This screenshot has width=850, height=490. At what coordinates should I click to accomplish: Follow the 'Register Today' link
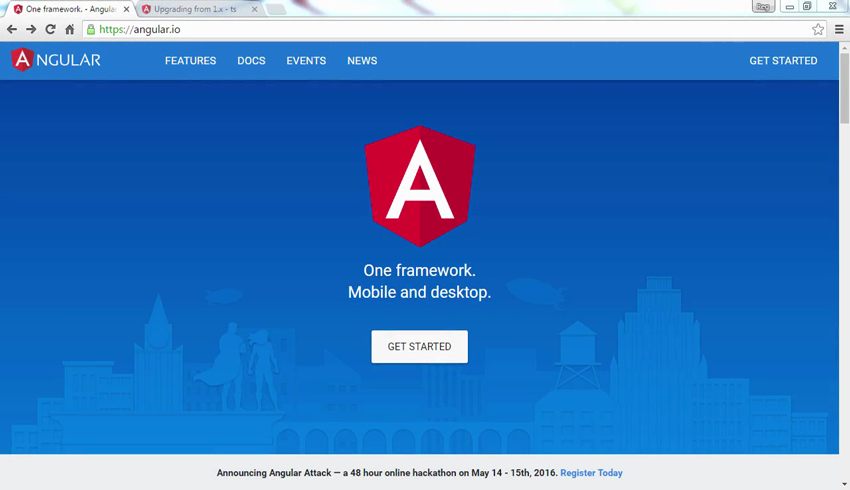[x=591, y=473]
